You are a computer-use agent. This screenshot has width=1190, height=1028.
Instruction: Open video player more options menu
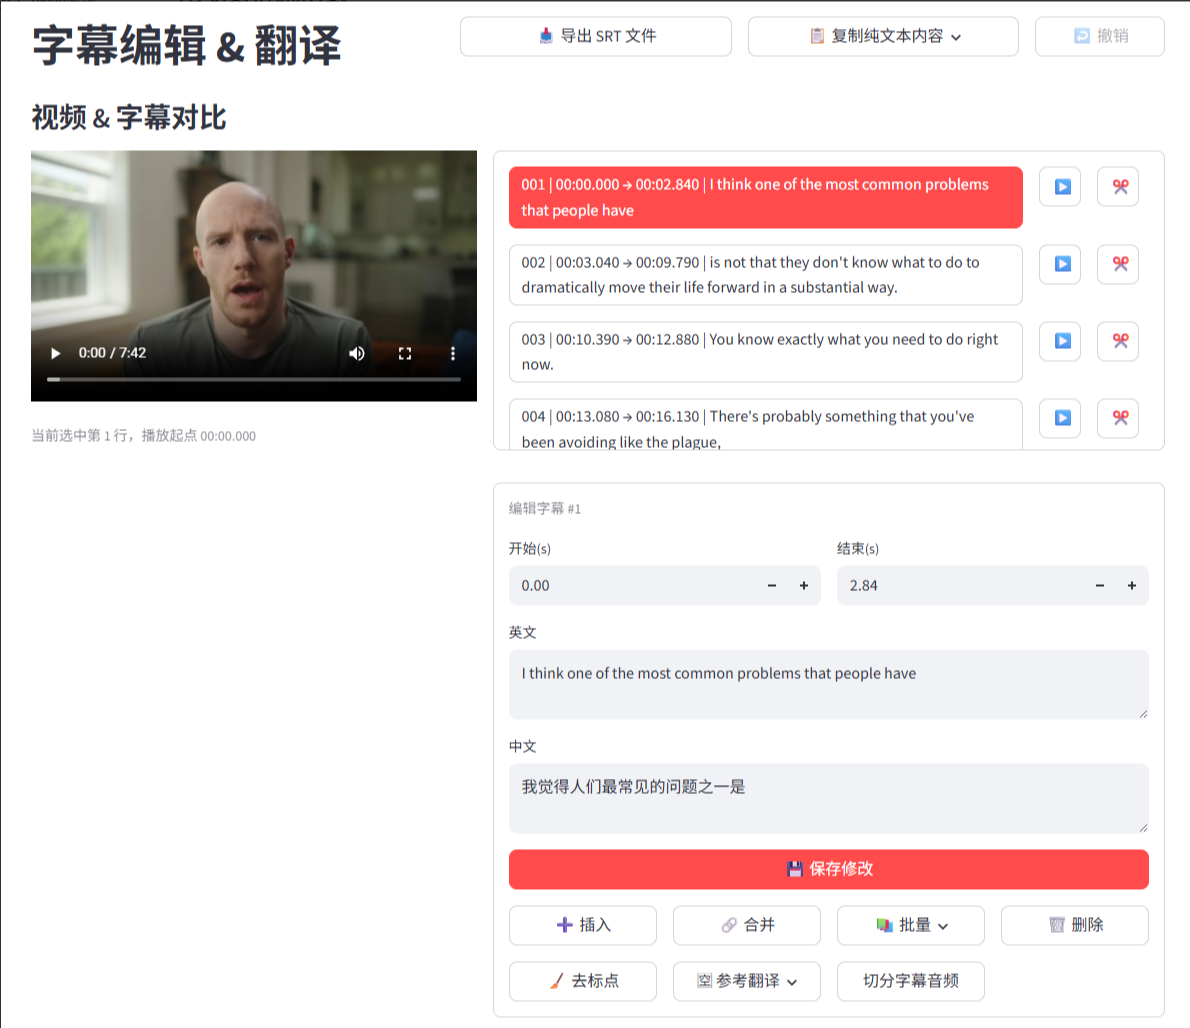tap(453, 354)
